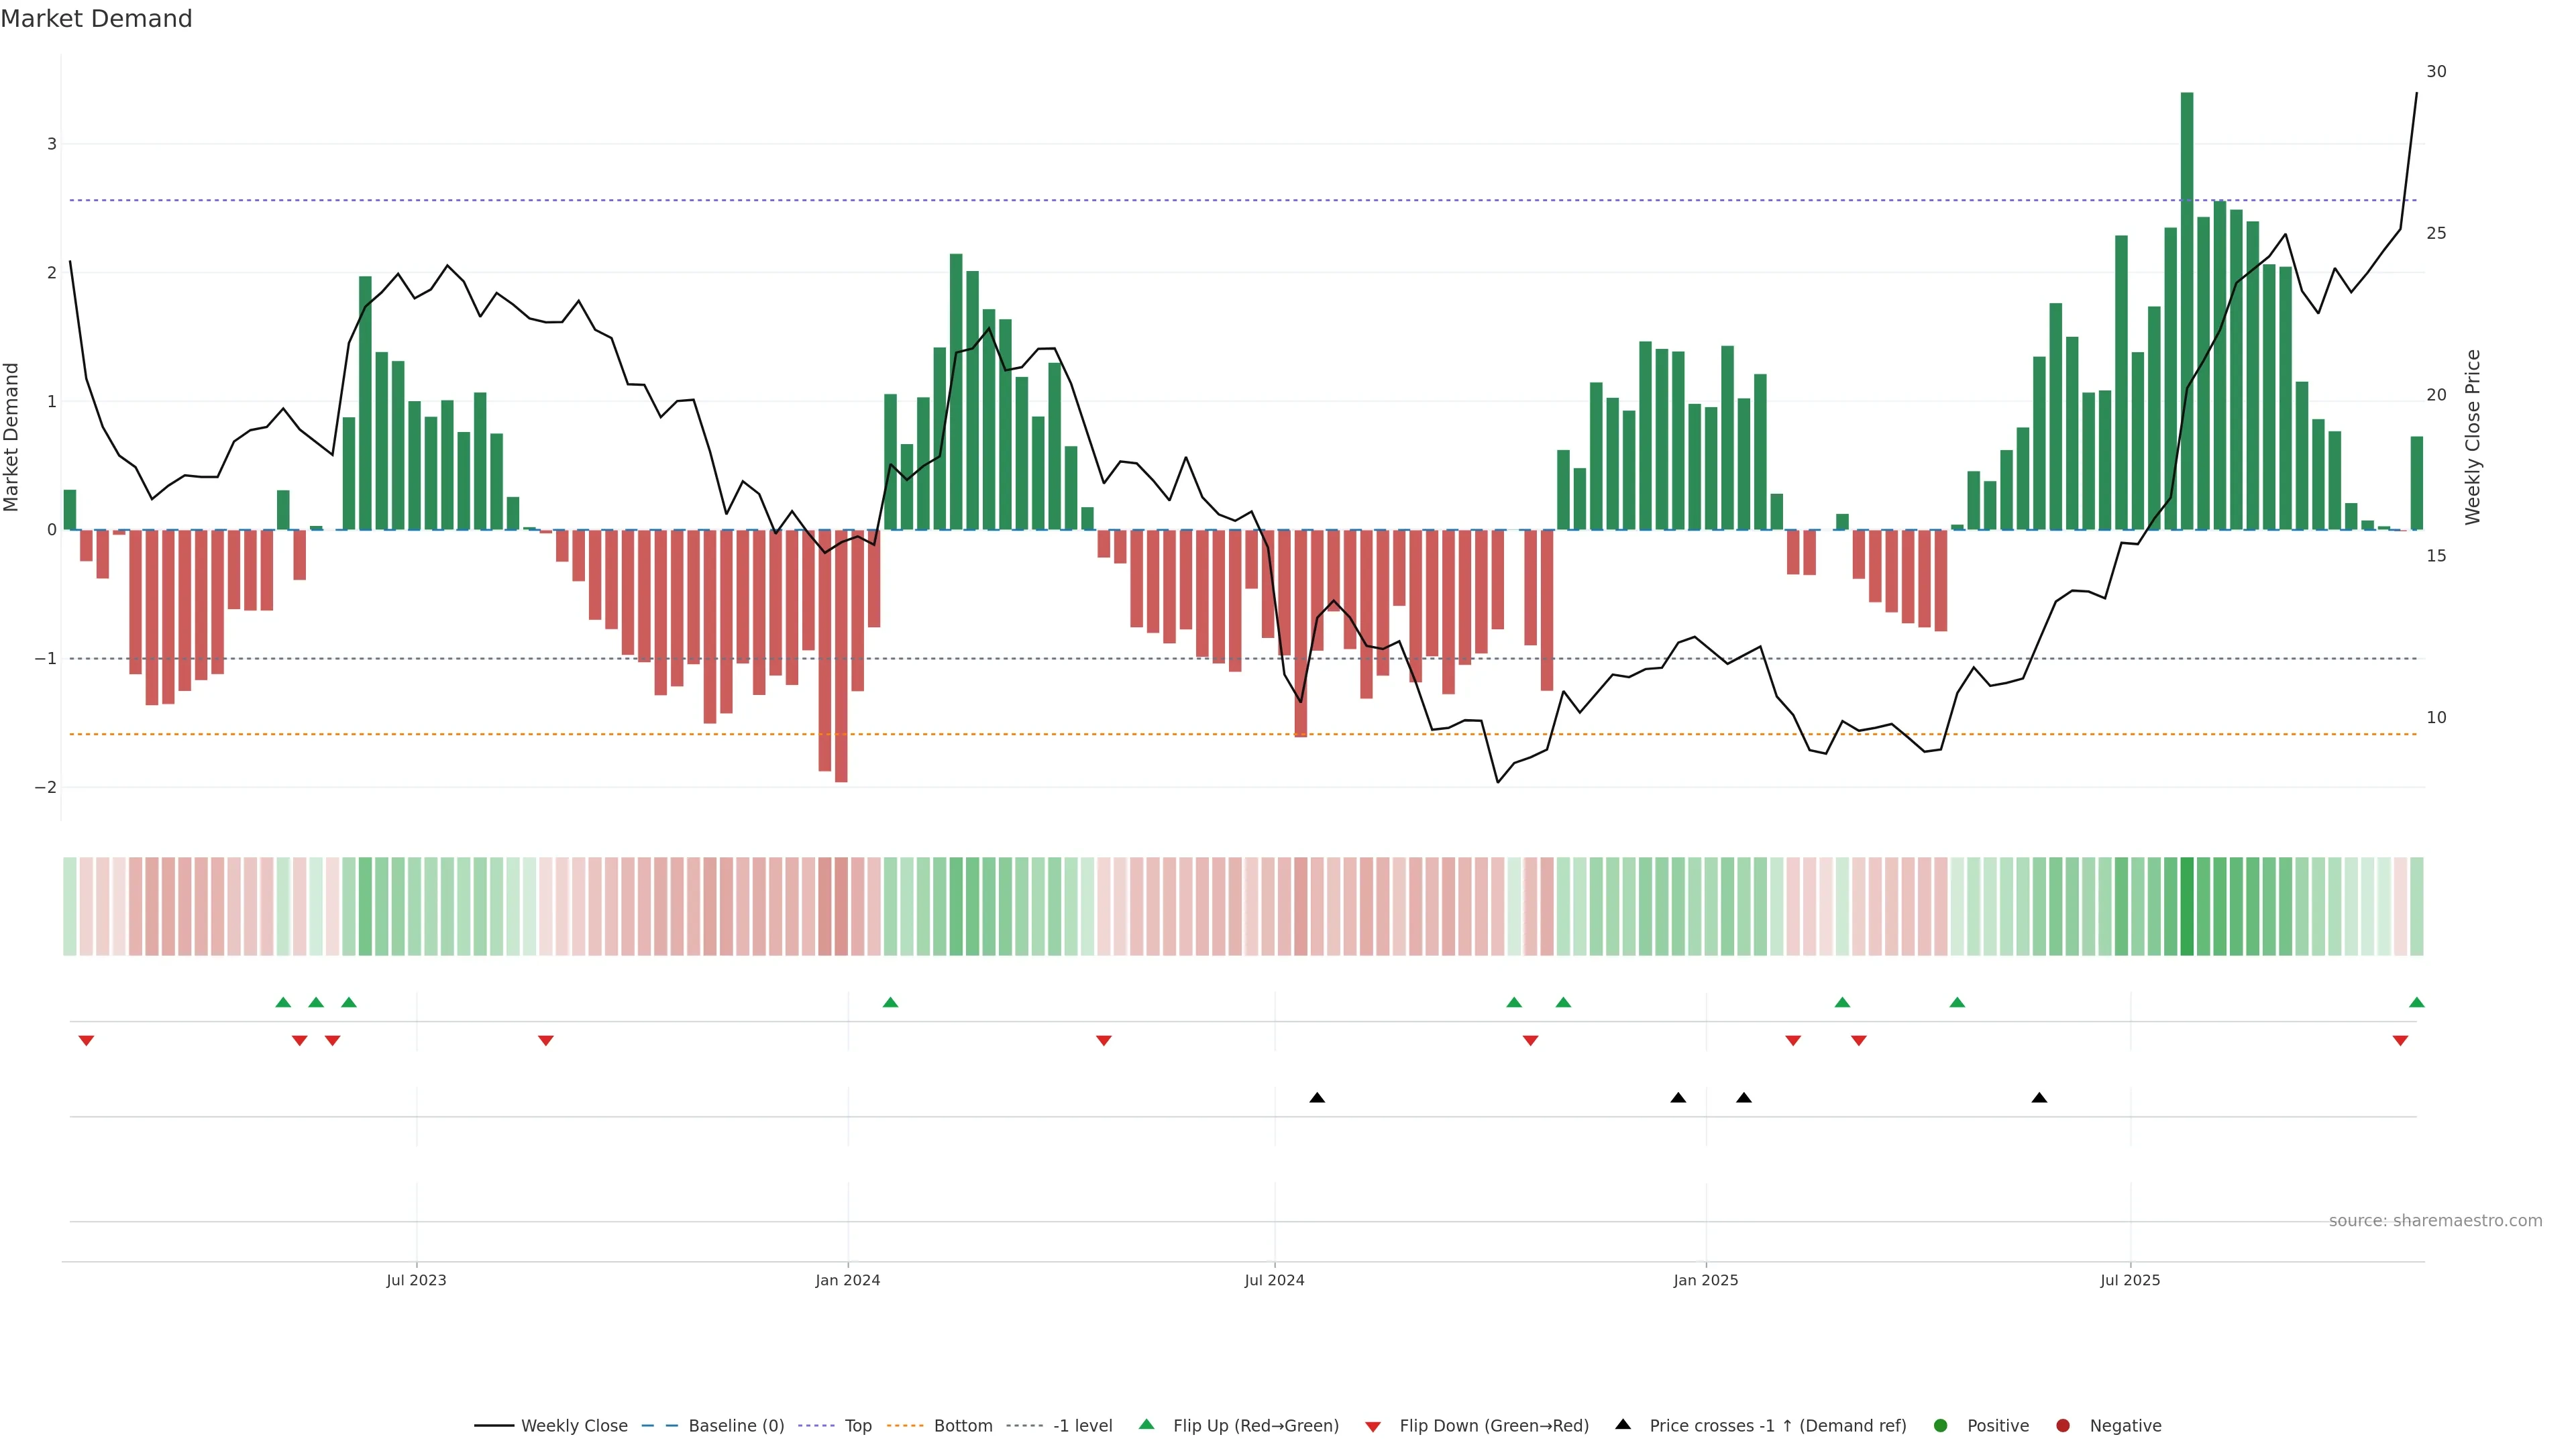Click the black Price crosses -1 legend triangle
This screenshot has height=1449, width=2576.
(x=1623, y=1424)
